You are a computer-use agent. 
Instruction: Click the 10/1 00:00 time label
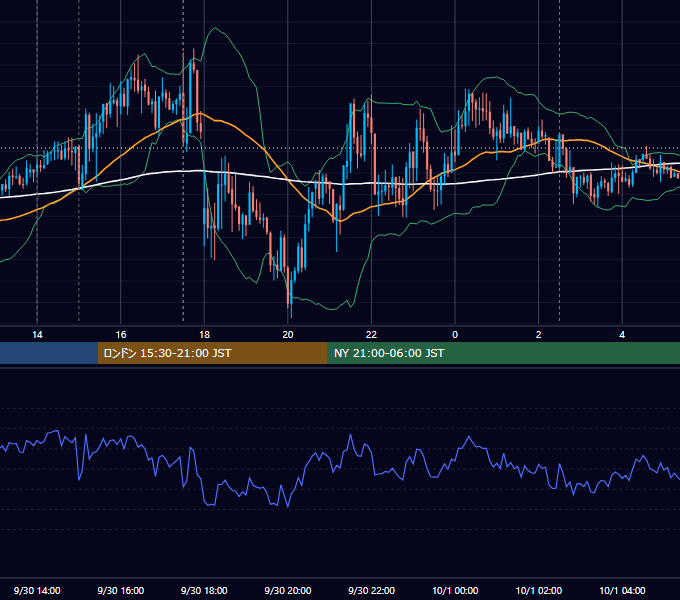pyautogui.click(x=455, y=590)
